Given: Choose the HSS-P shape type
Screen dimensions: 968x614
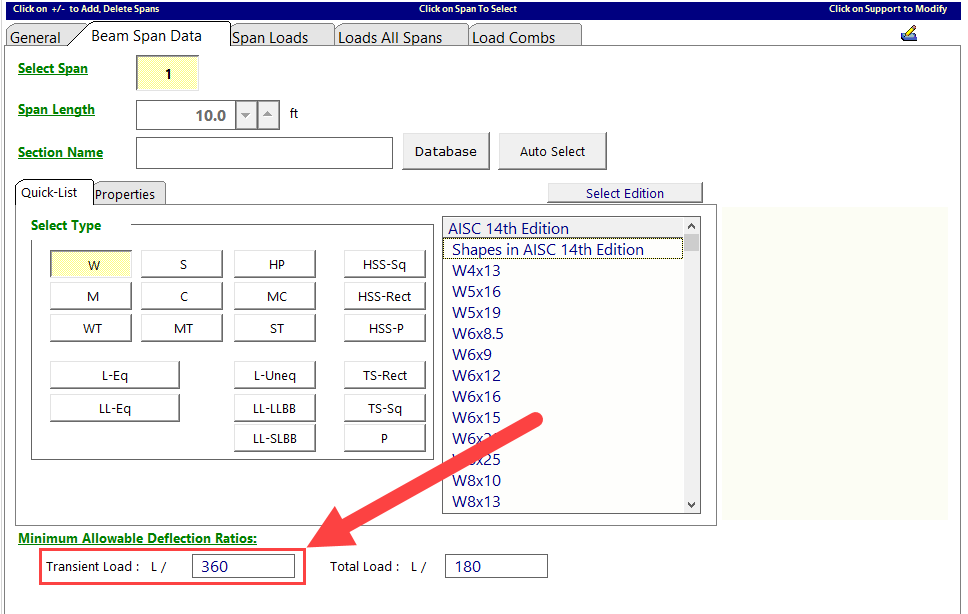Looking at the screenshot, I should pyautogui.click(x=385, y=329).
